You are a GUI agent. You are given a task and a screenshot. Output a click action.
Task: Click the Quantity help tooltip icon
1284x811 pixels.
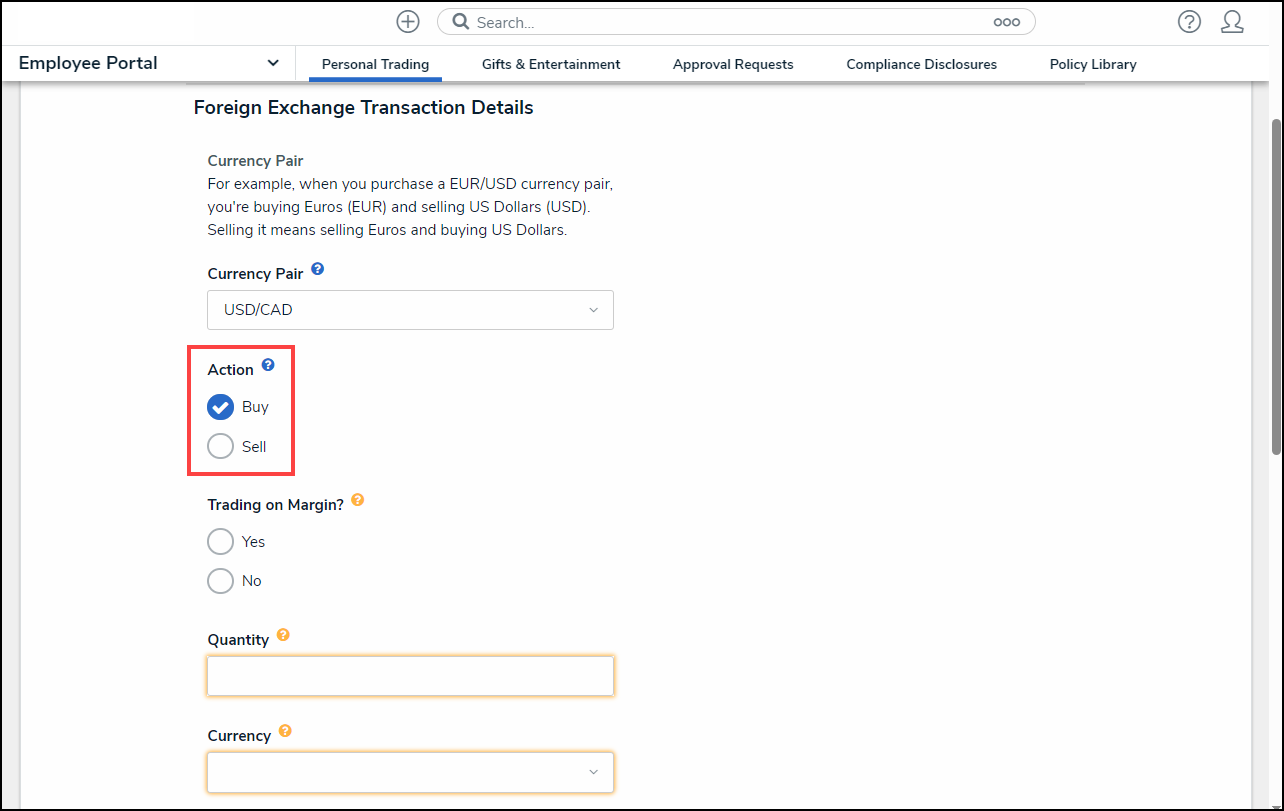coord(283,635)
